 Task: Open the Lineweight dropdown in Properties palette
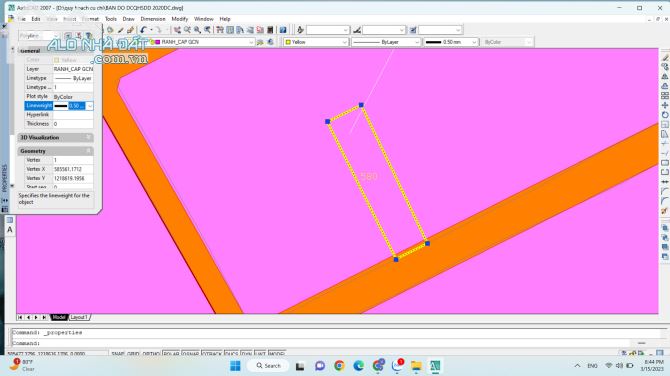tap(89, 106)
